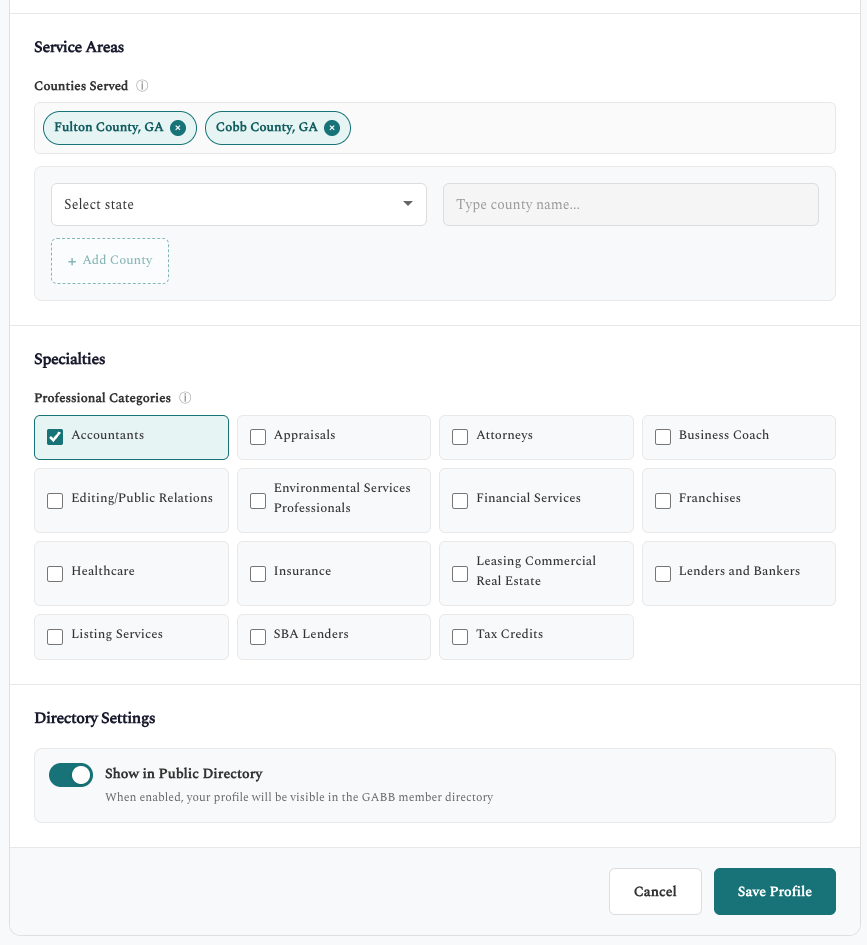
Task: Remove the Cobb County, GA chip
Action: 332,128
